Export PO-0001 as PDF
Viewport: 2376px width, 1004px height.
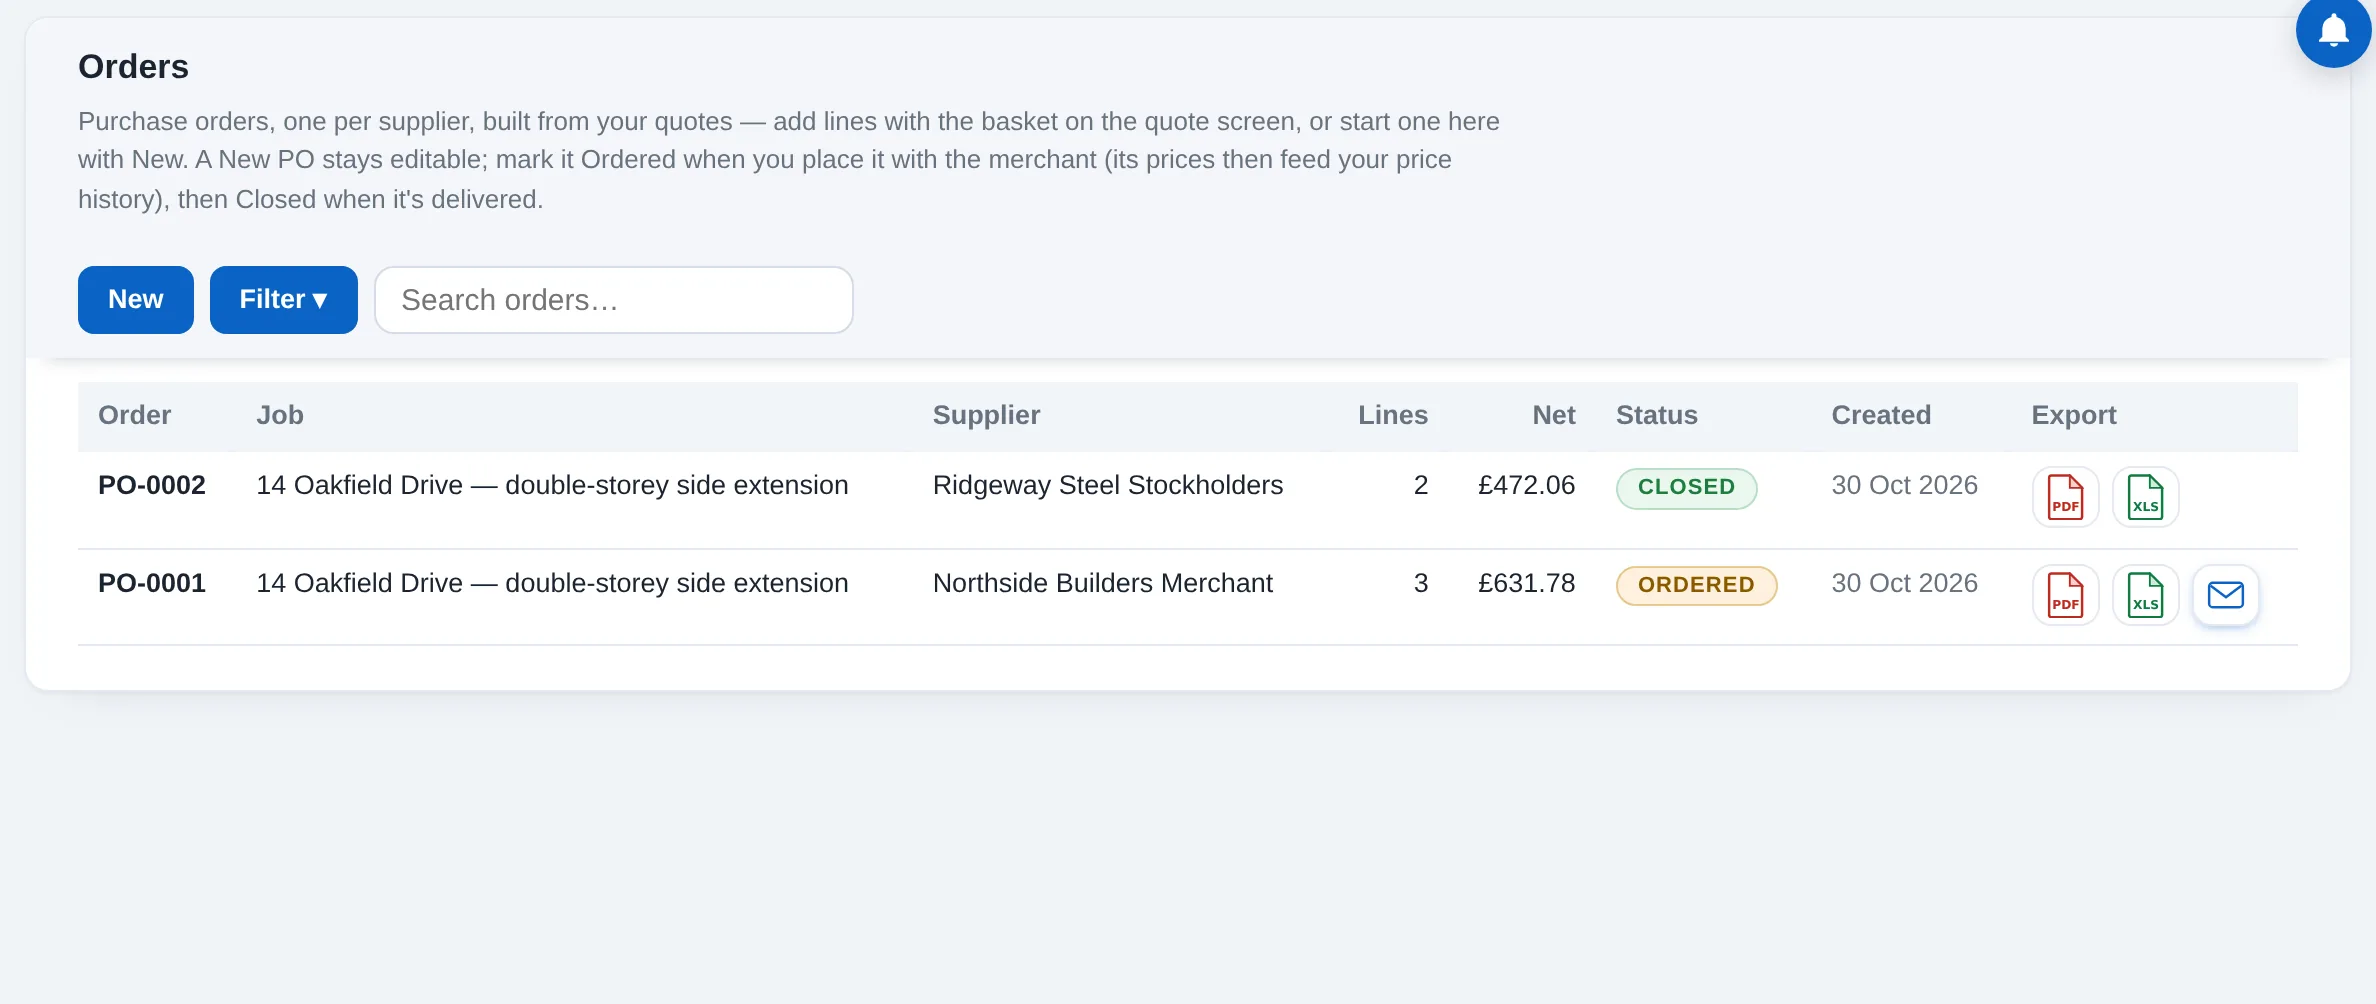click(2065, 595)
